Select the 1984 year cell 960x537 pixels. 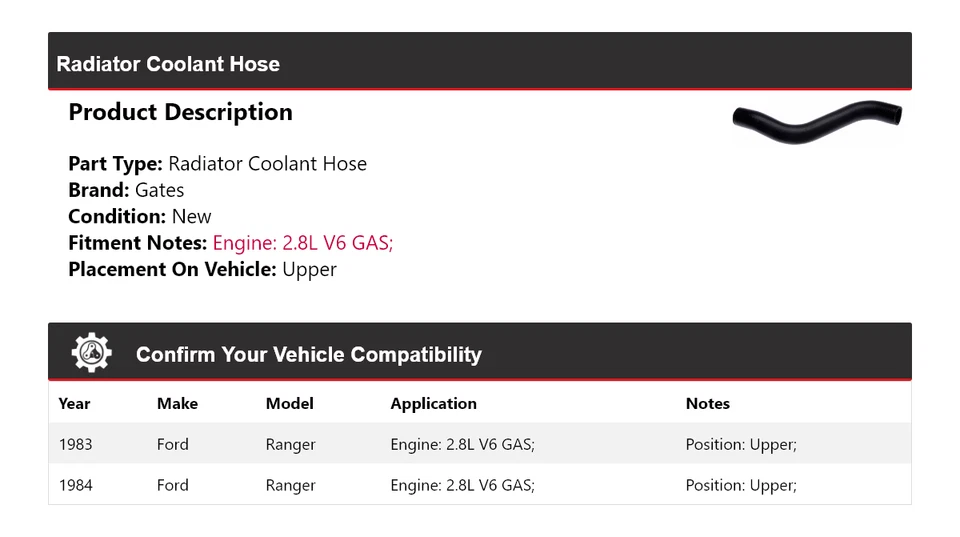pos(75,485)
